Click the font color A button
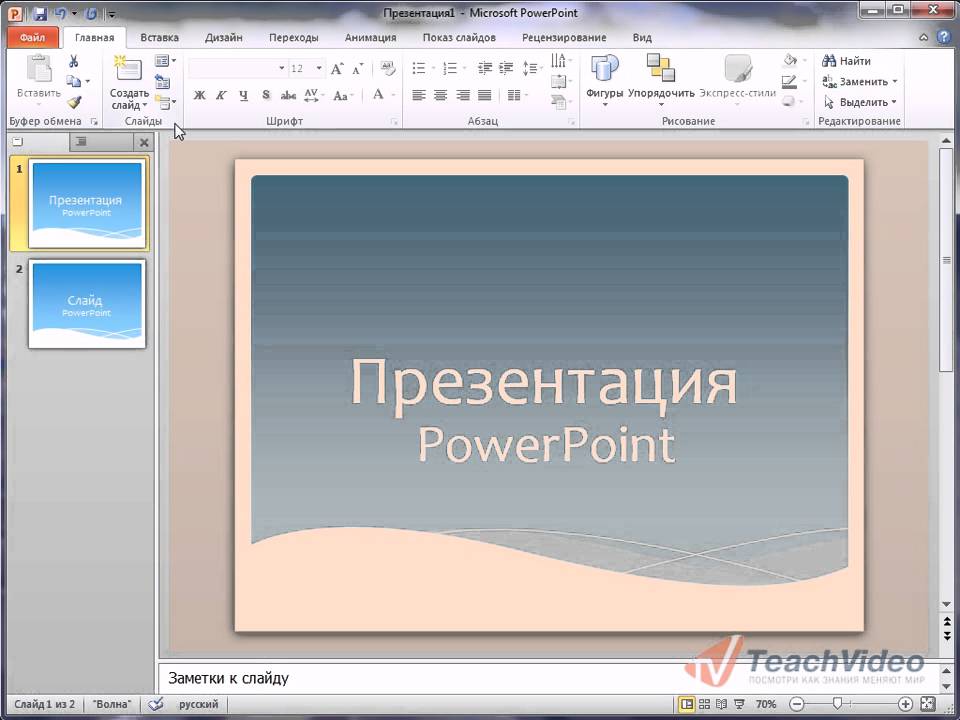This screenshot has width=960, height=720. point(378,95)
